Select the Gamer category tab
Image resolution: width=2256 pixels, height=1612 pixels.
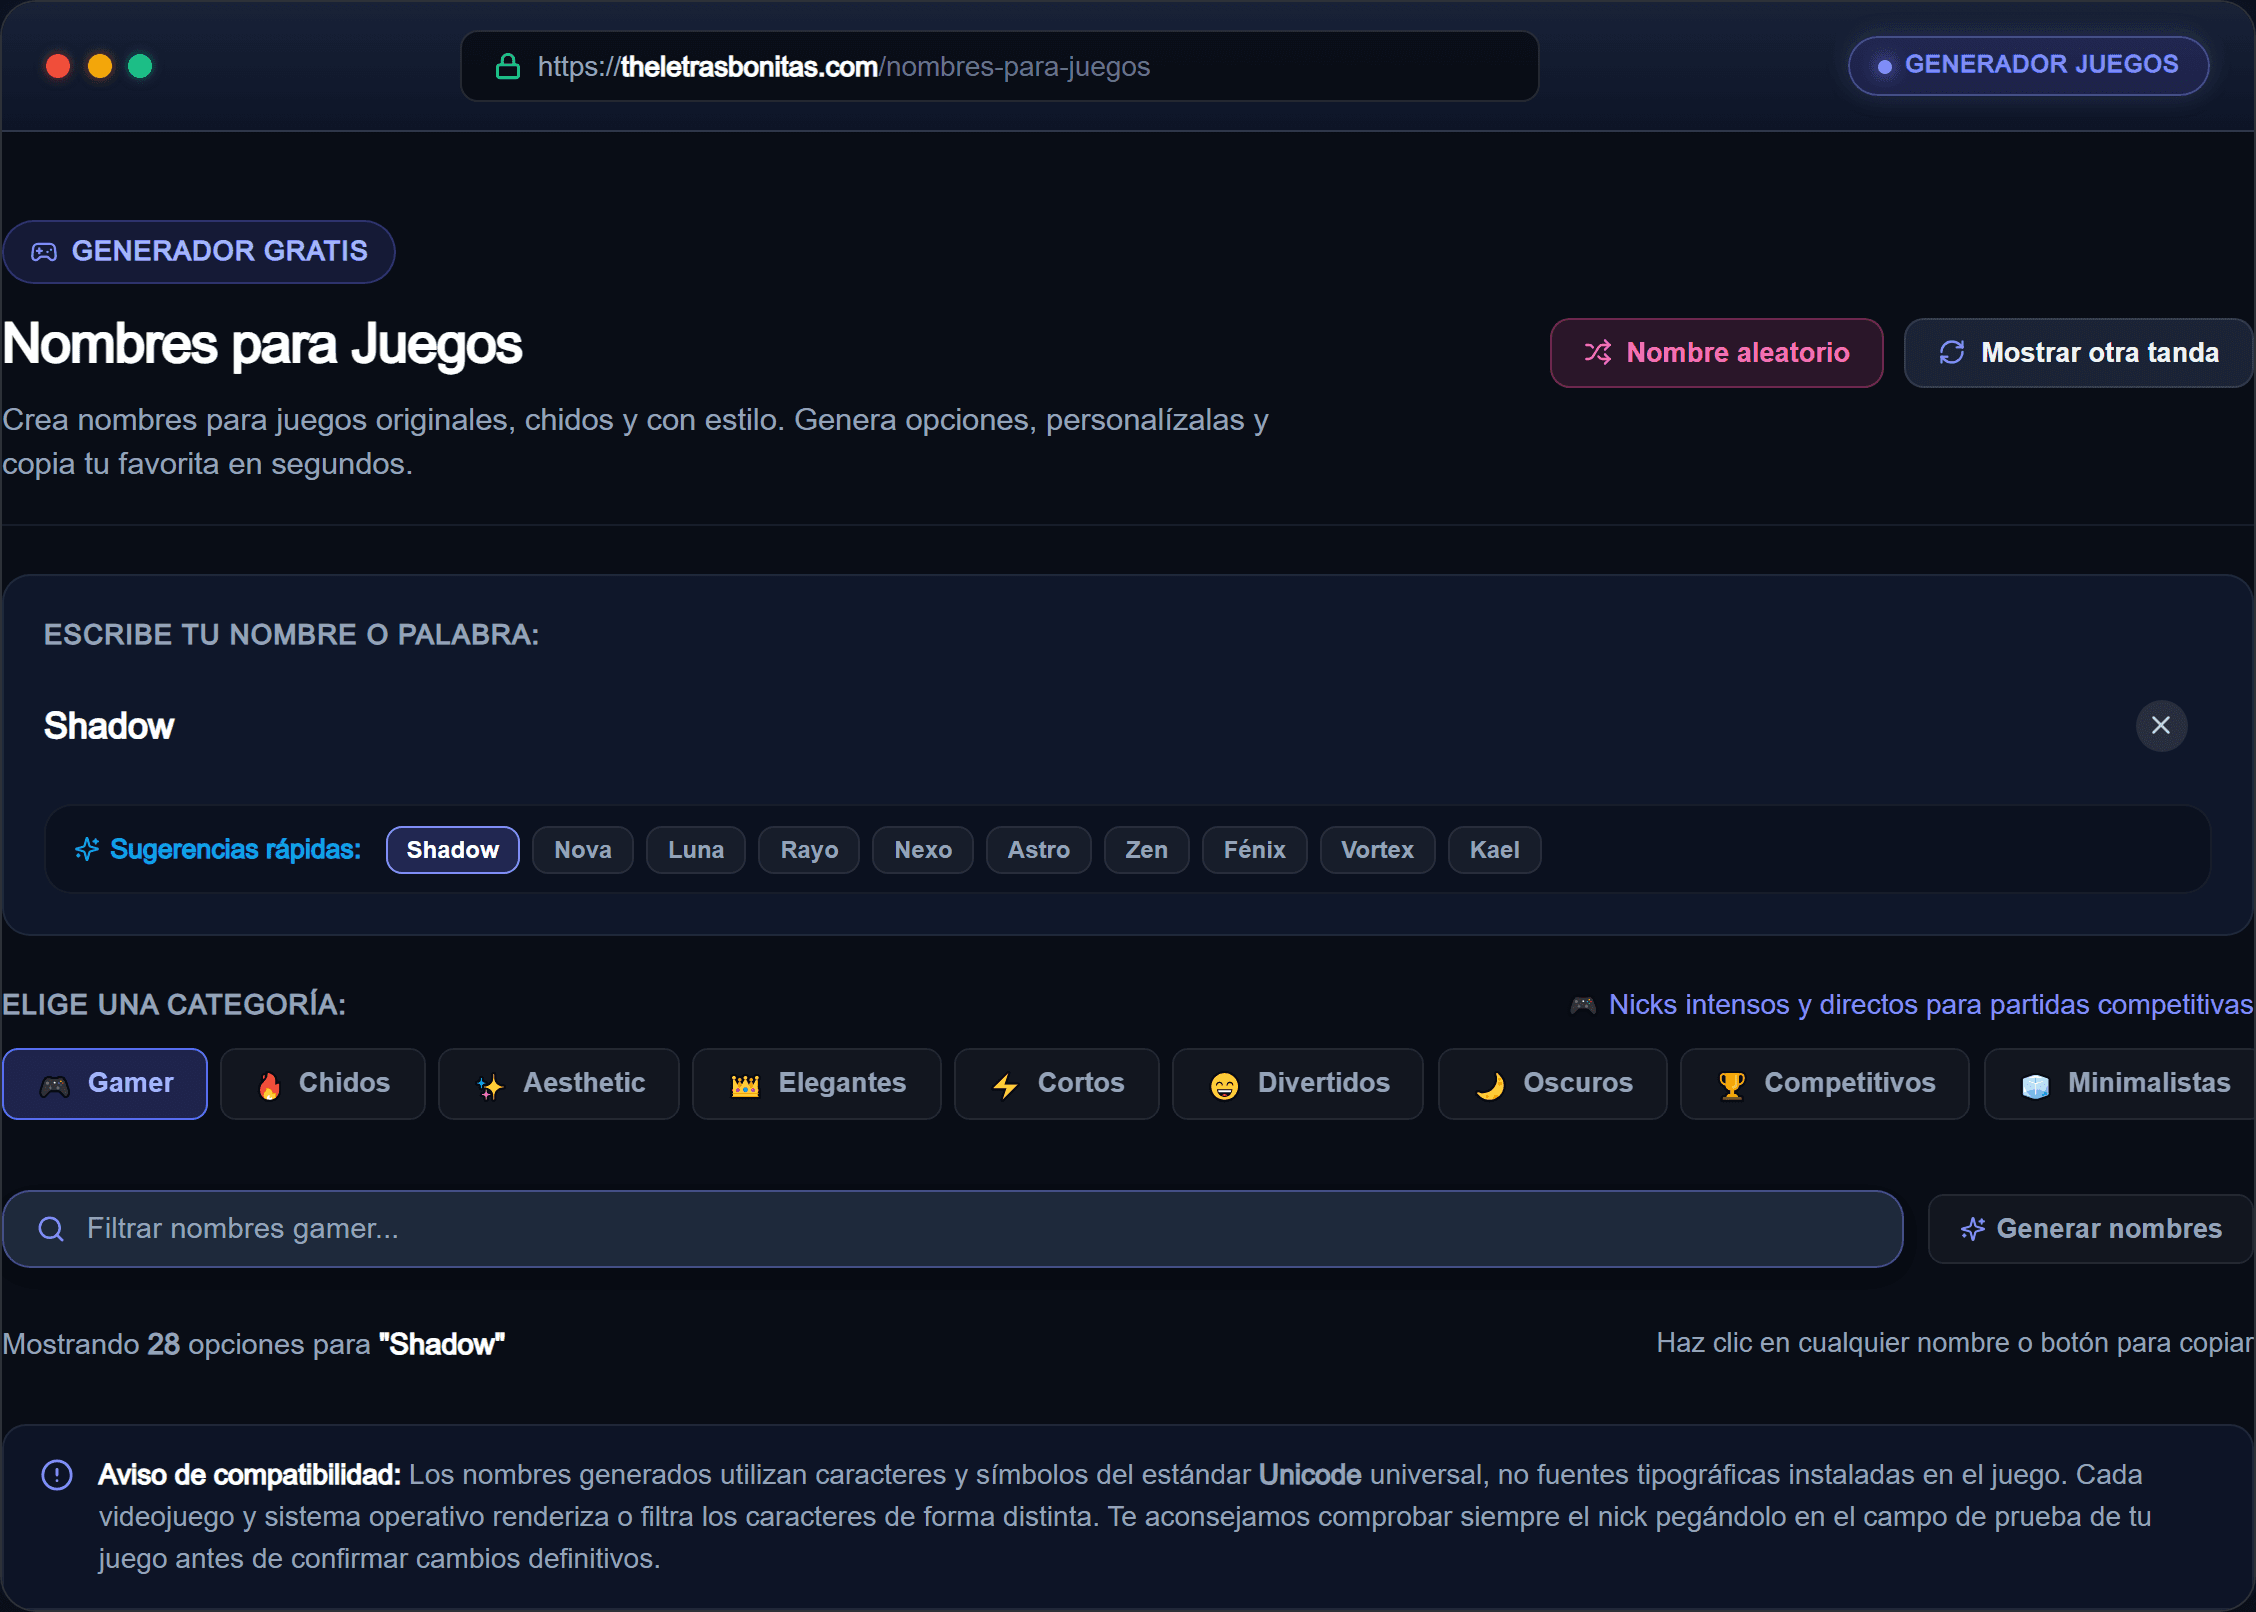[105, 1084]
